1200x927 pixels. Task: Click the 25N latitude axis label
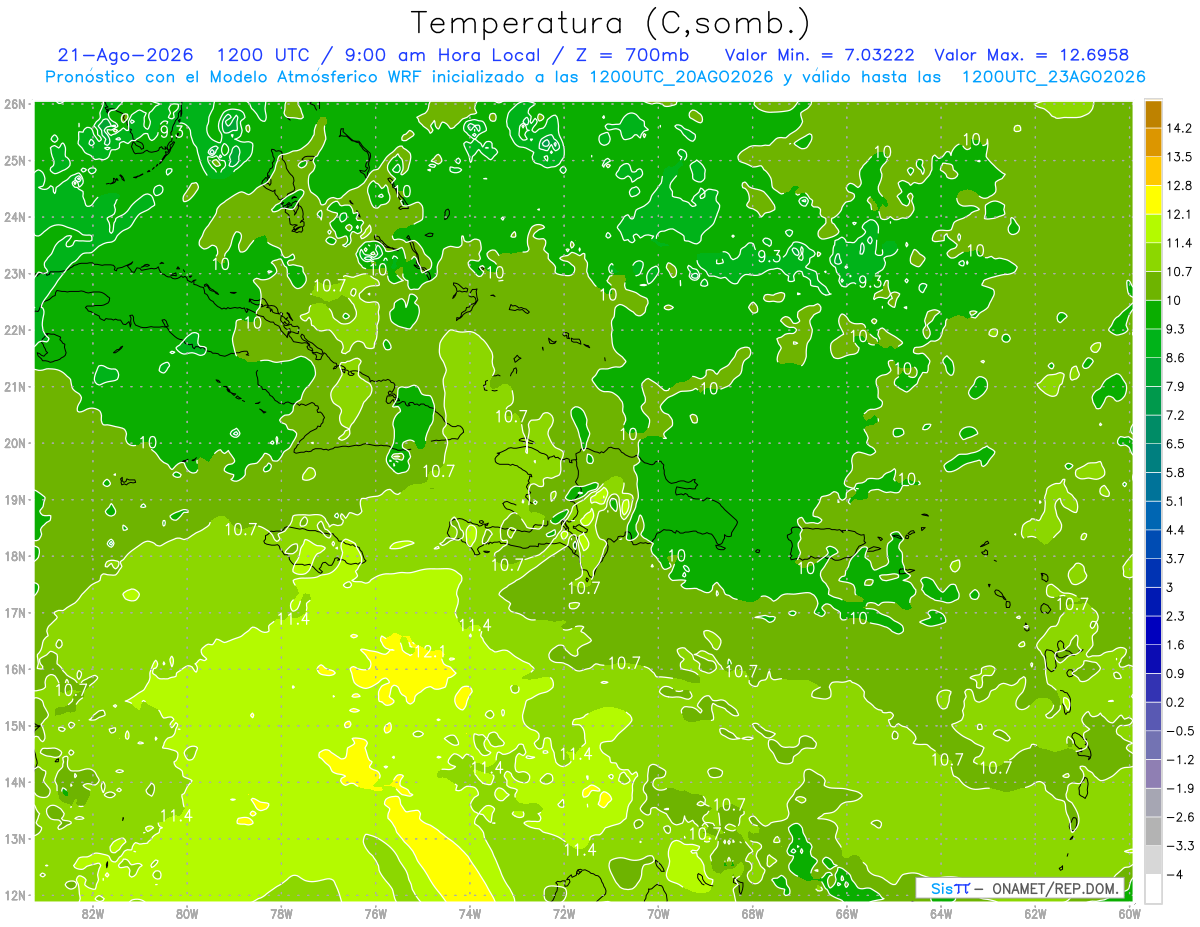(15, 160)
